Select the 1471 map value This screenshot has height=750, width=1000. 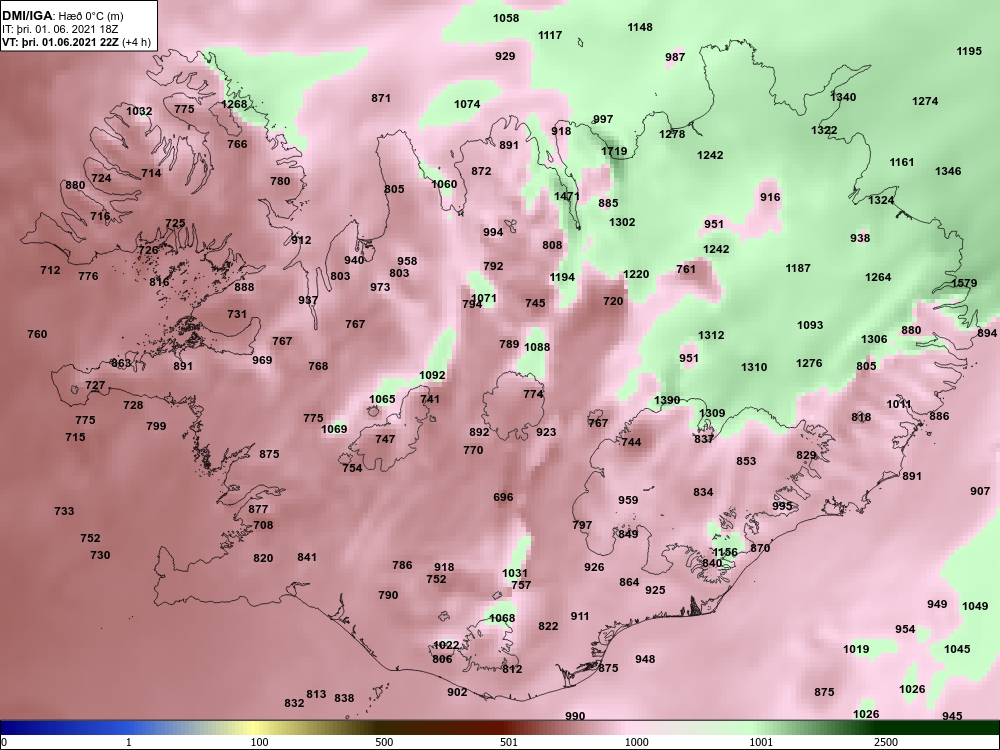[567, 196]
